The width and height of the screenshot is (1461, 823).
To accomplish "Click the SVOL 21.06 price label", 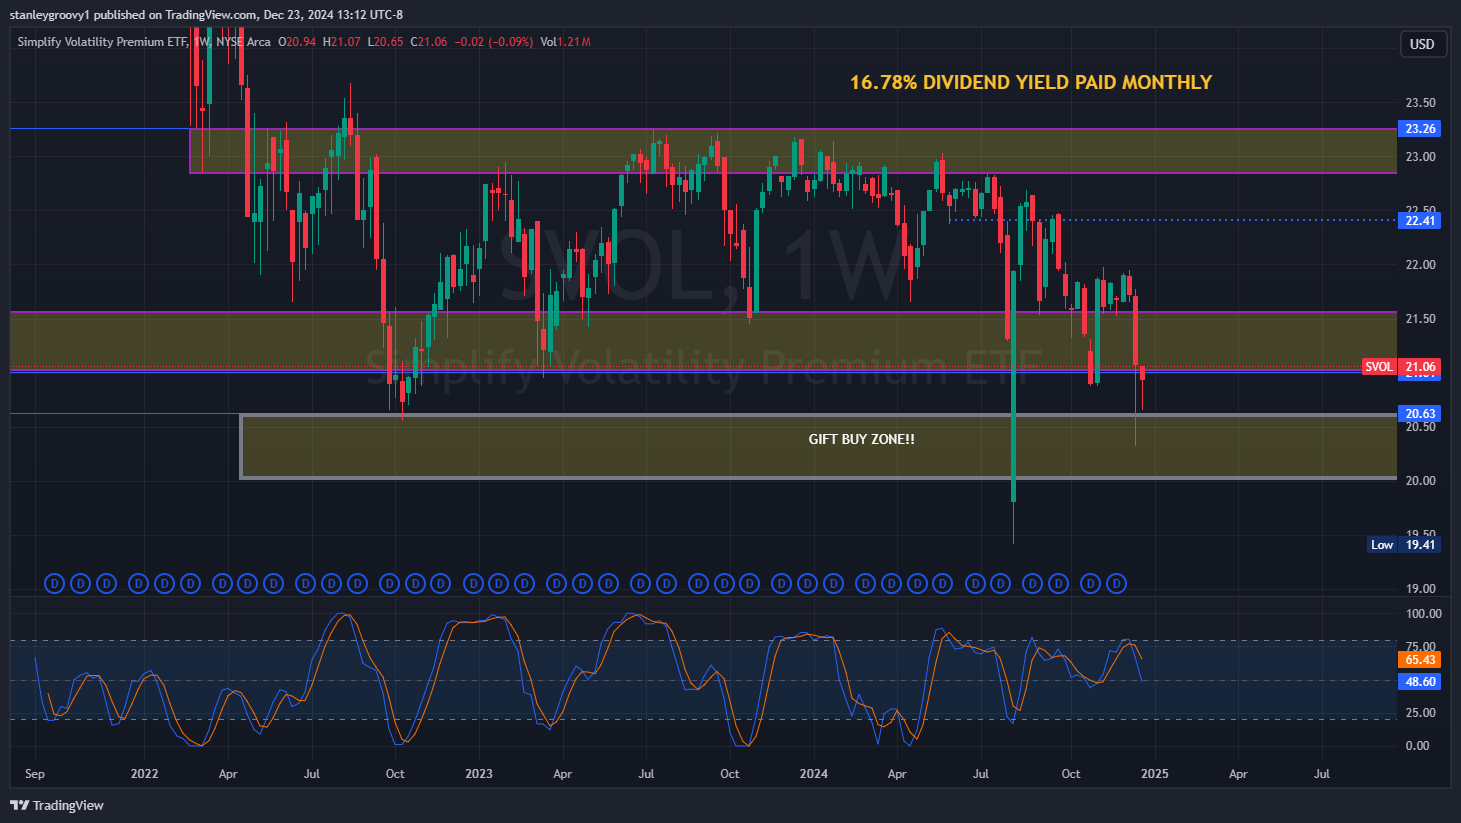I will coord(1401,367).
